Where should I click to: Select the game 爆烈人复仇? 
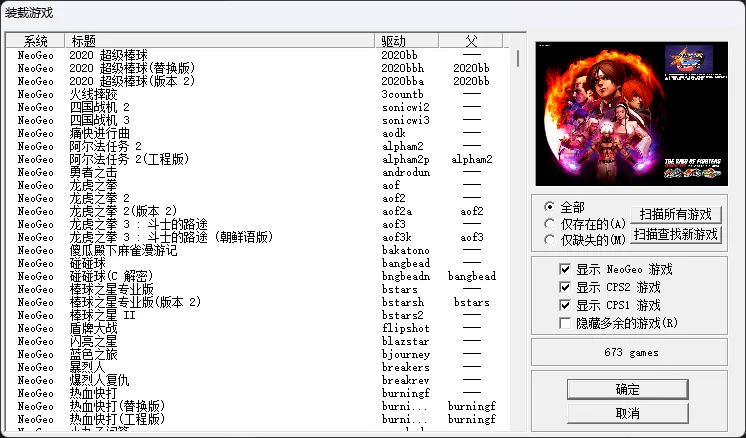point(257,380)
